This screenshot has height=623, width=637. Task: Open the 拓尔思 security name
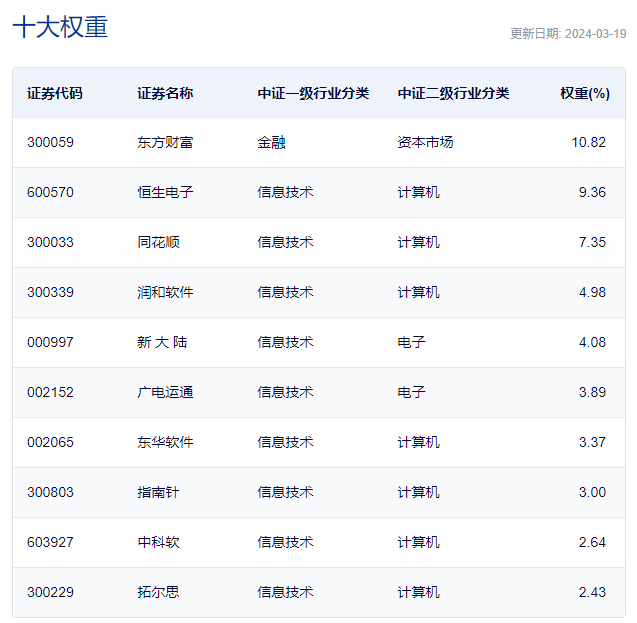coord(158,592)
